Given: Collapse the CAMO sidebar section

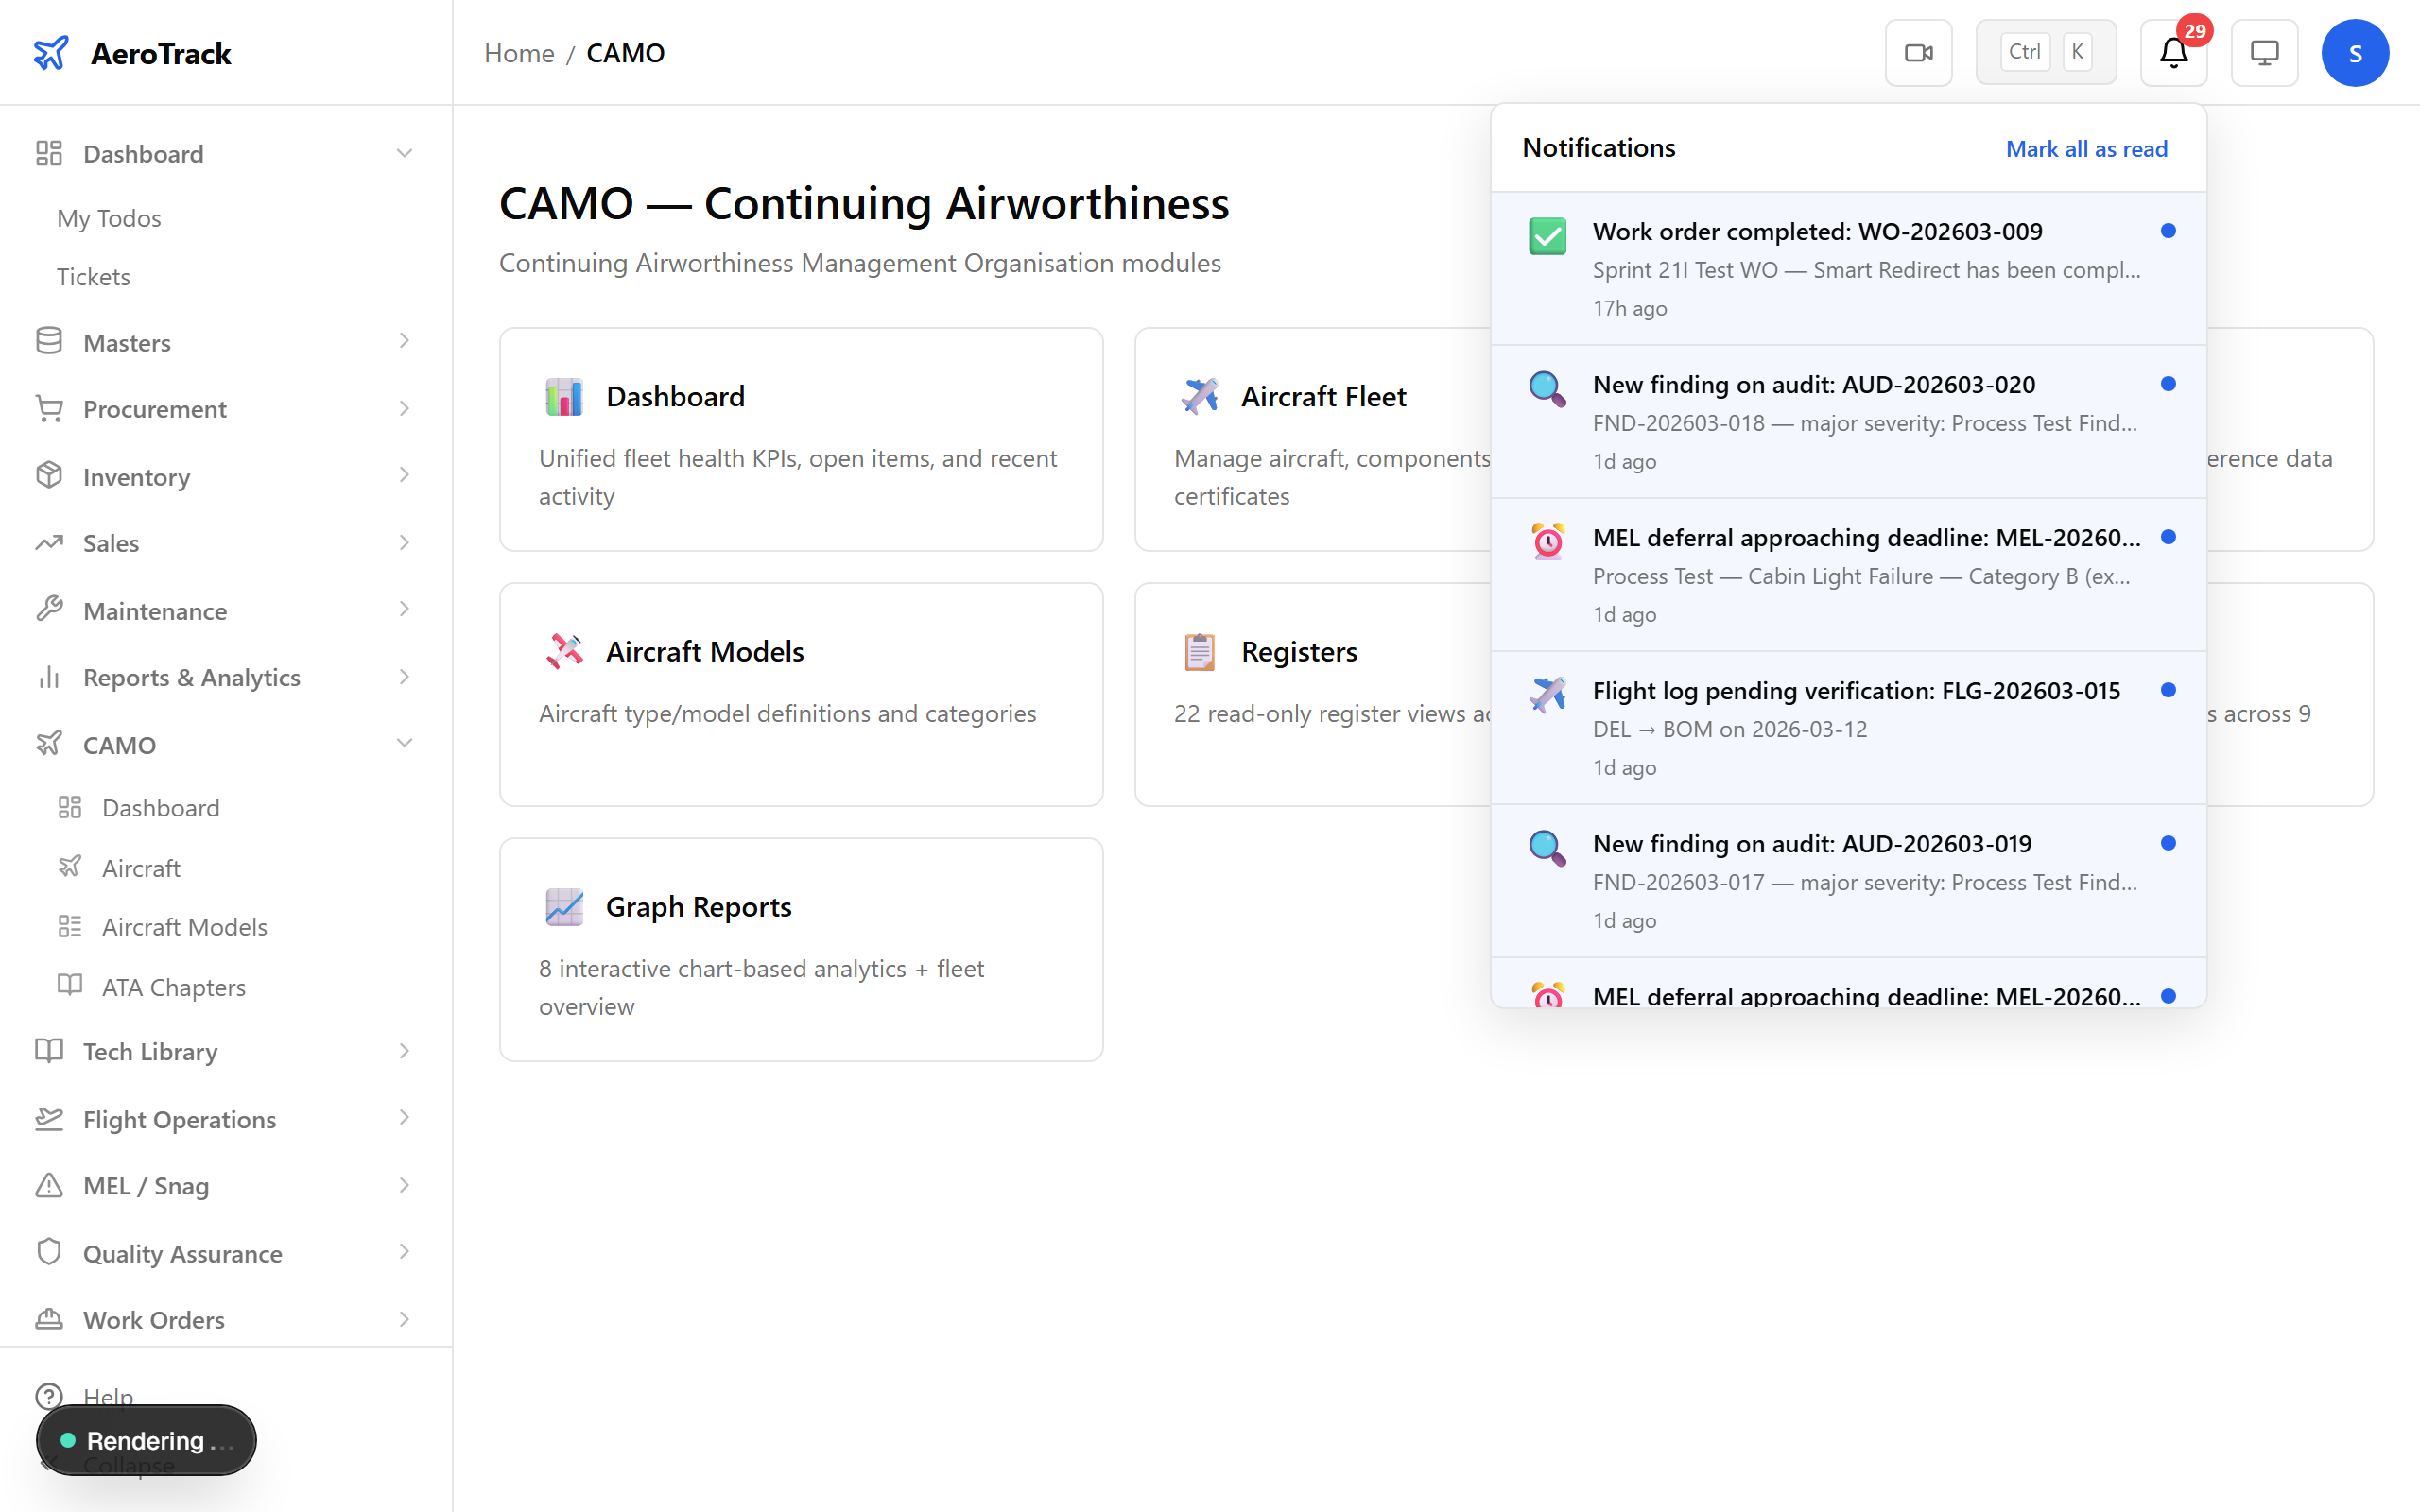Looking at the screenshot, I should pos(404,744).
